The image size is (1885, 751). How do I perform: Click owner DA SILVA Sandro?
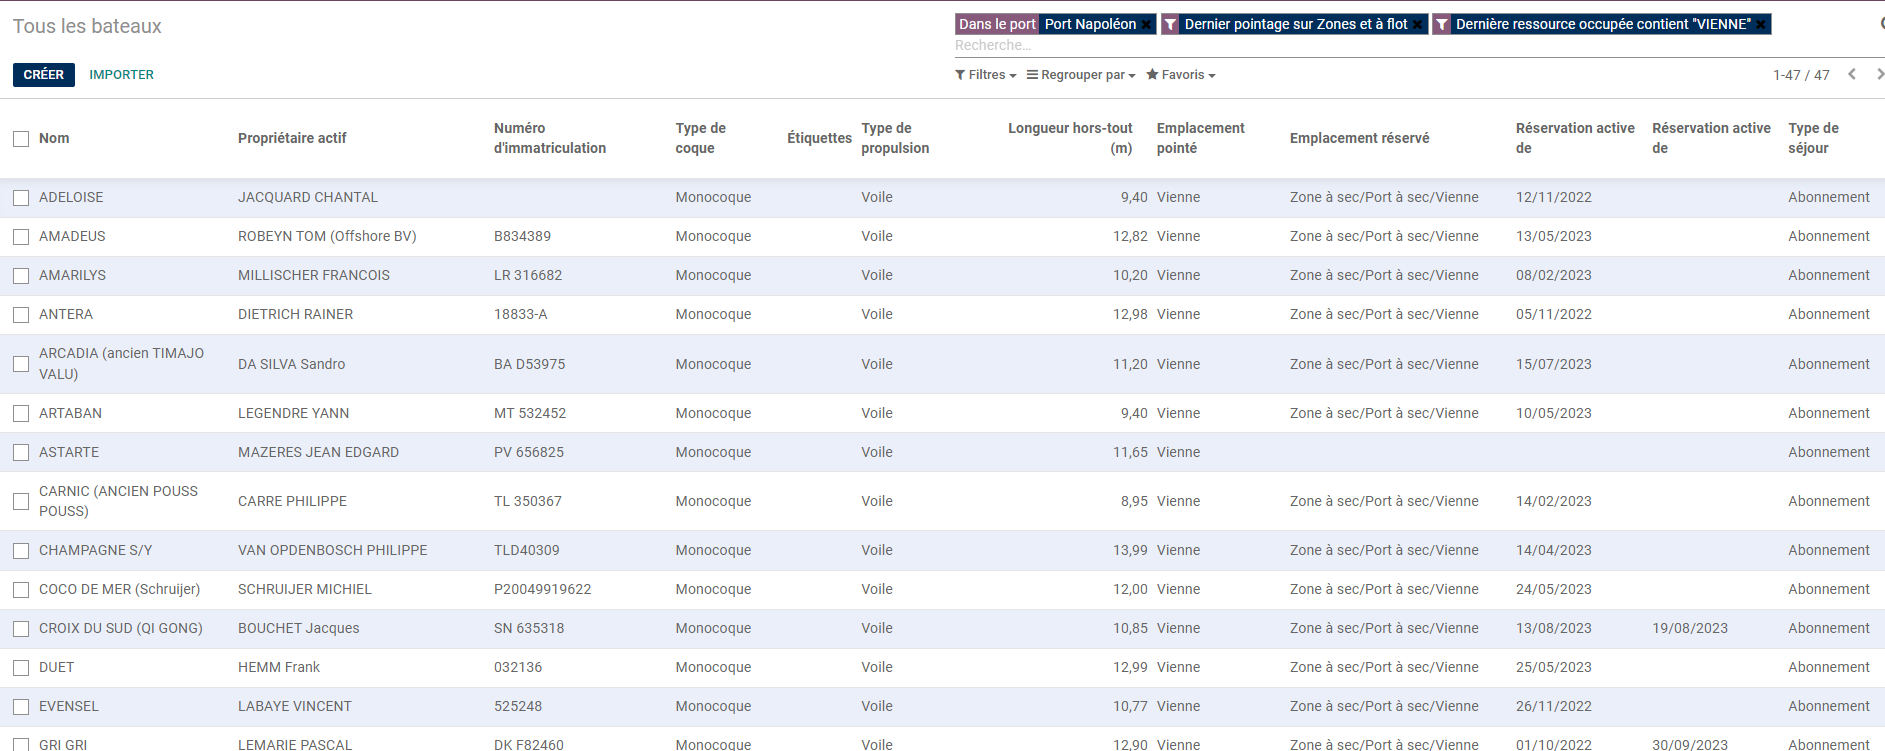pos(292,364)
